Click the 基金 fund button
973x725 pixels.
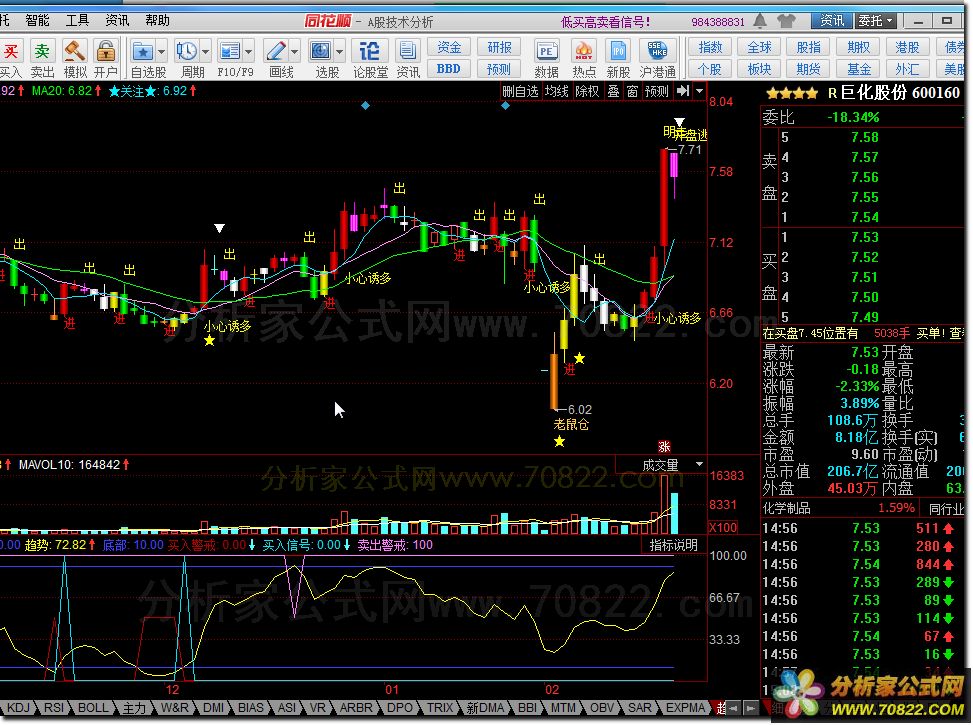tap(858, 69)
